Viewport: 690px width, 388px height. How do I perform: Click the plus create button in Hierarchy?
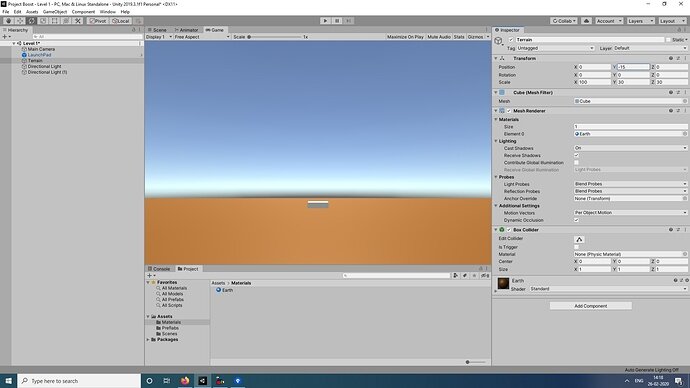pos(6,37)
